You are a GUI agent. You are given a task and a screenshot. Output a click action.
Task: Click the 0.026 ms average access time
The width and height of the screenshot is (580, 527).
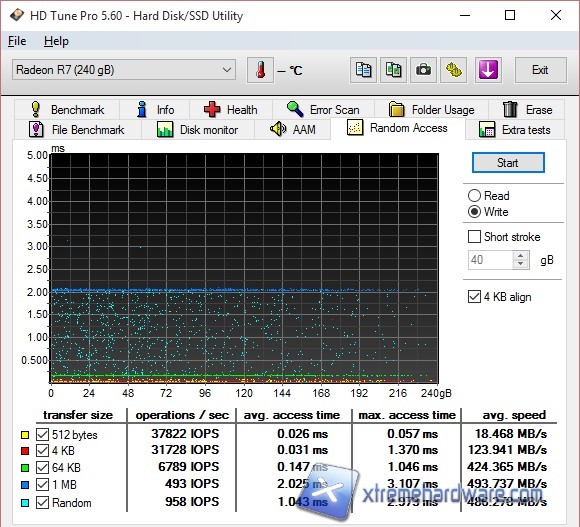(x=303, y=433)
